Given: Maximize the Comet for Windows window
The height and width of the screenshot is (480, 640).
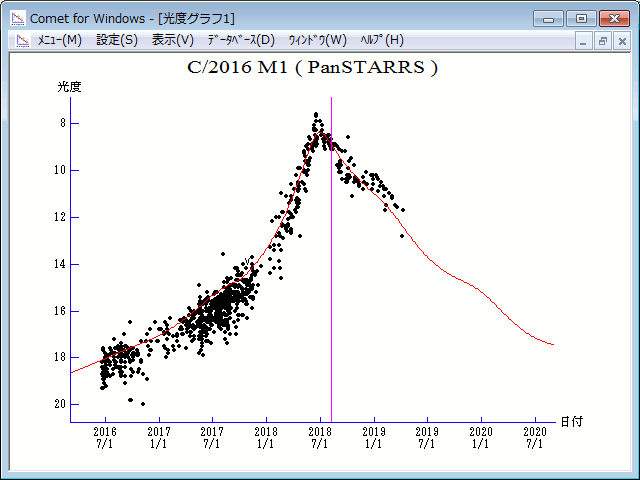Looking at the screenshot, I should coord(580,18).
